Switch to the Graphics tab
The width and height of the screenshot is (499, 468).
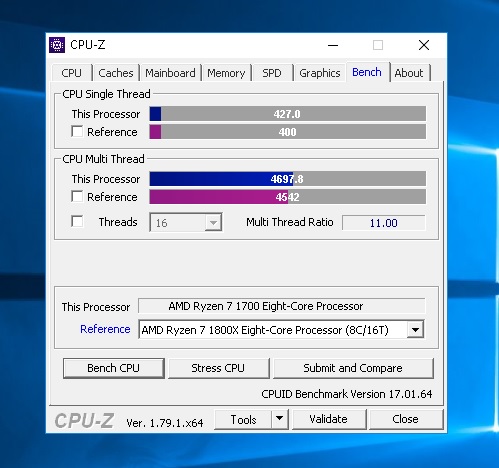[x=320, y=73]
